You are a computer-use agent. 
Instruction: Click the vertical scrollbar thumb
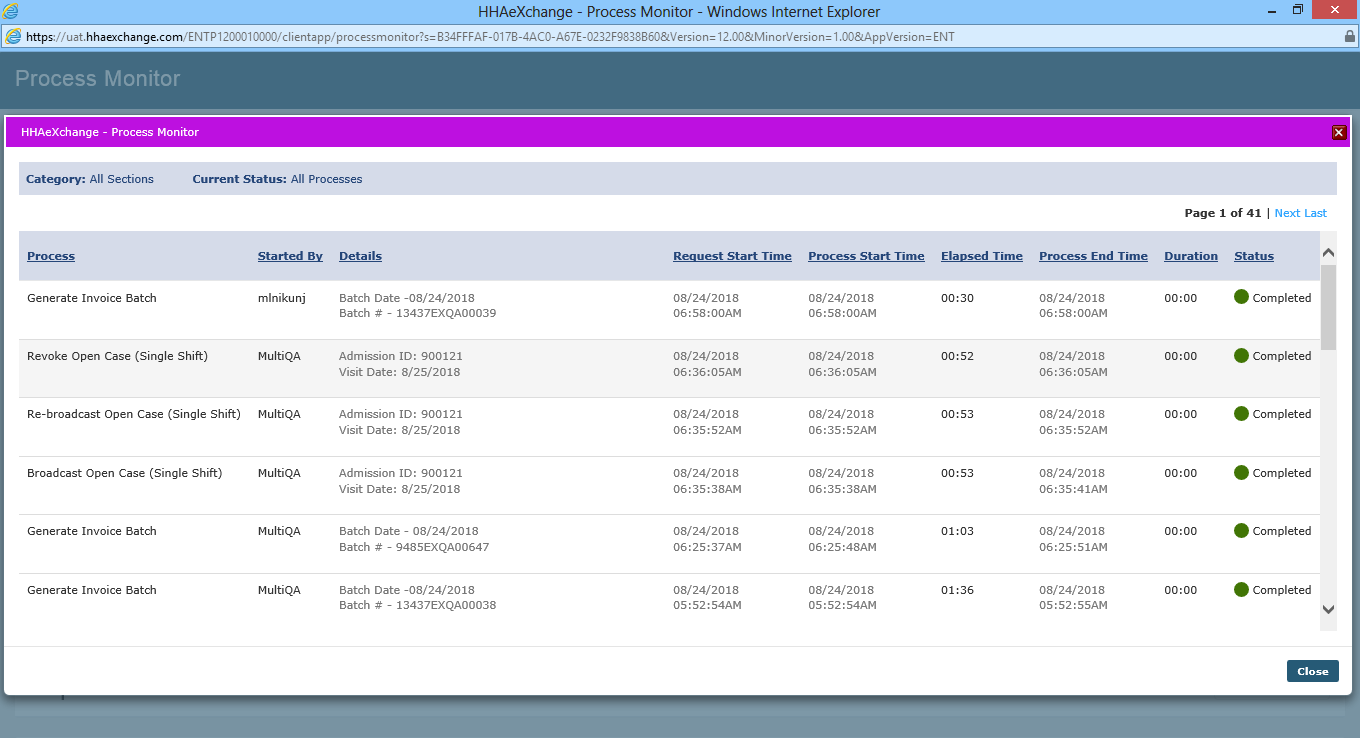click(1328, 307)
